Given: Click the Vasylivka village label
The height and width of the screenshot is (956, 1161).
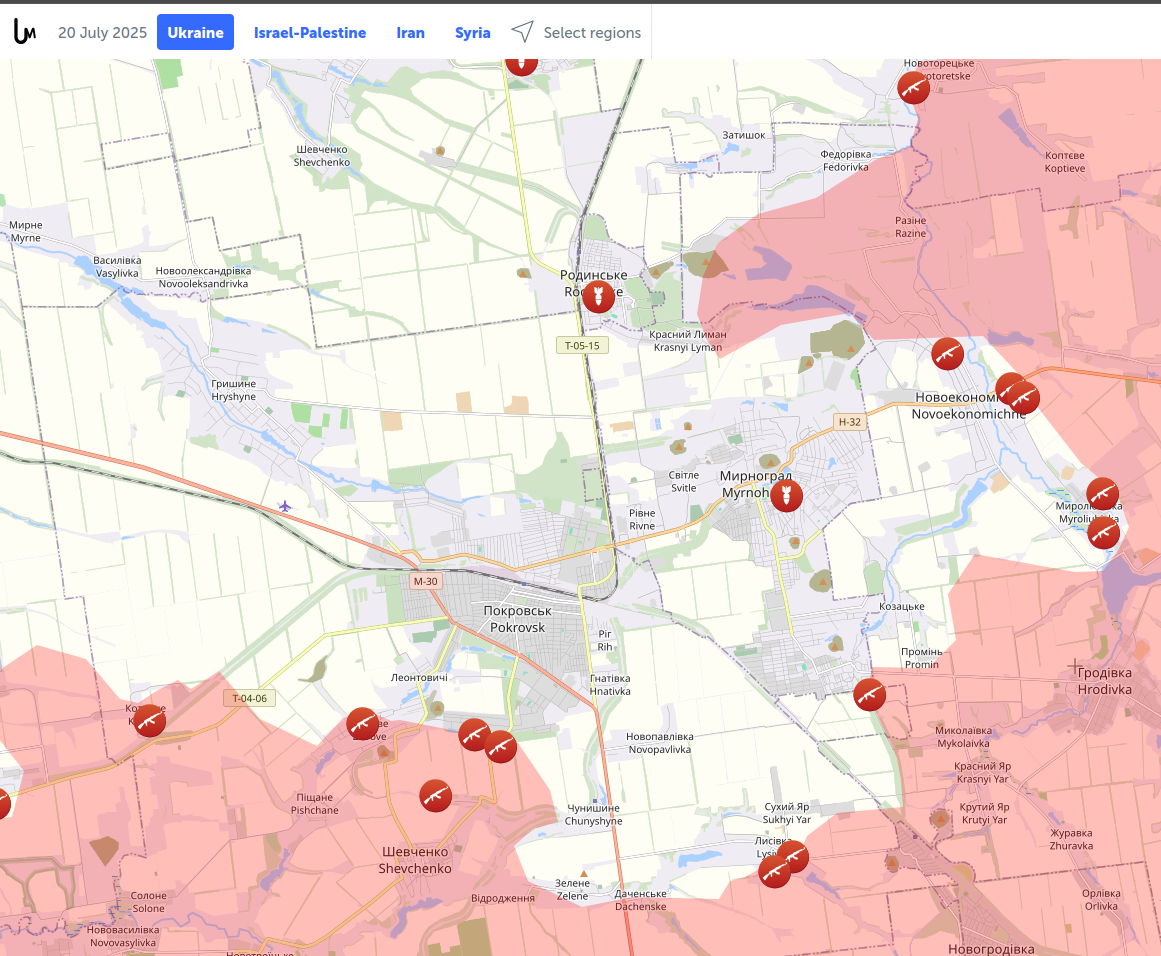Looking at the screenshot, I should [x=117, y=267].
